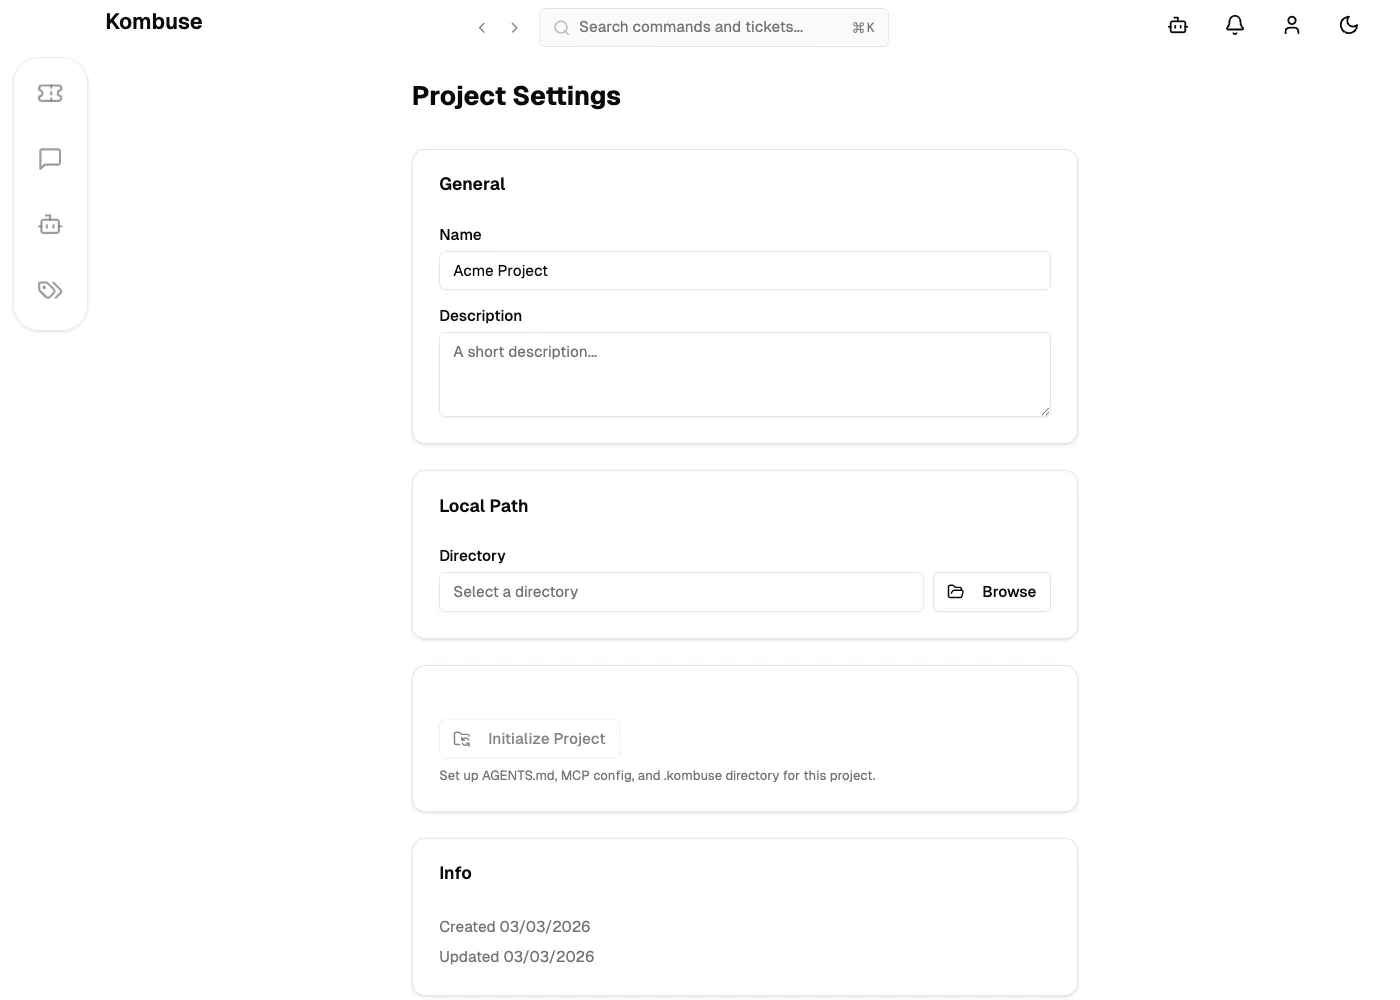This screenshot has height=1000, width=1400.
Task: Click the Select a directory field
Action: [680, 592]
